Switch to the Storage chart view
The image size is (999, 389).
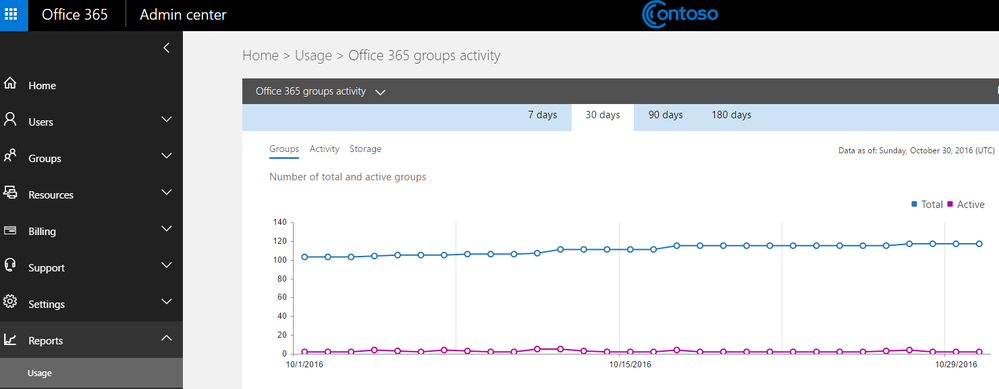[x=365, y=149]
